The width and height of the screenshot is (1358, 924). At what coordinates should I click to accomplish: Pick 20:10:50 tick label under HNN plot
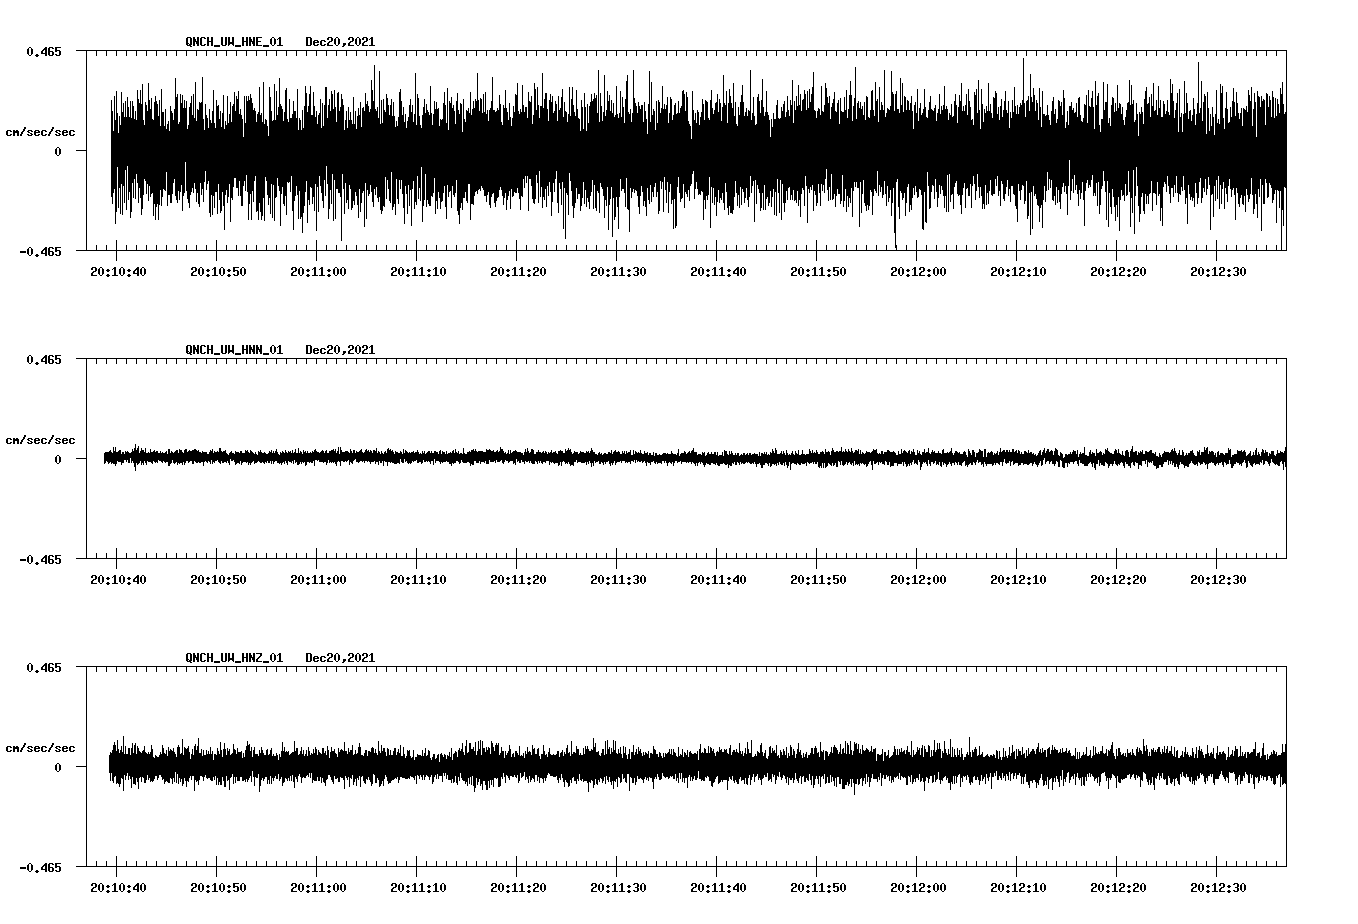point(218,580)
